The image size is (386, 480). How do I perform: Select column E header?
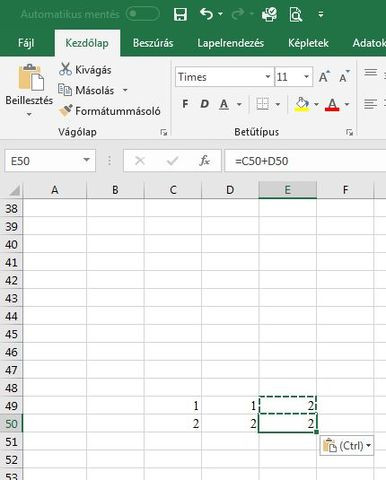coord(287,190)
